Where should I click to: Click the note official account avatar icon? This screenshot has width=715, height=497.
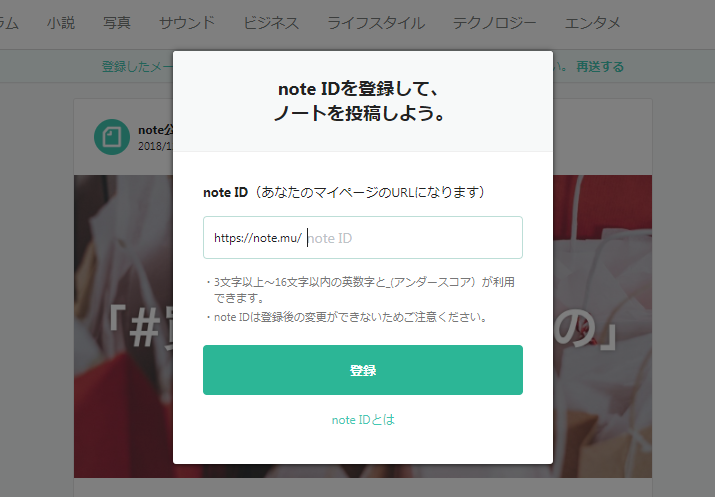[x=112, y=137]
